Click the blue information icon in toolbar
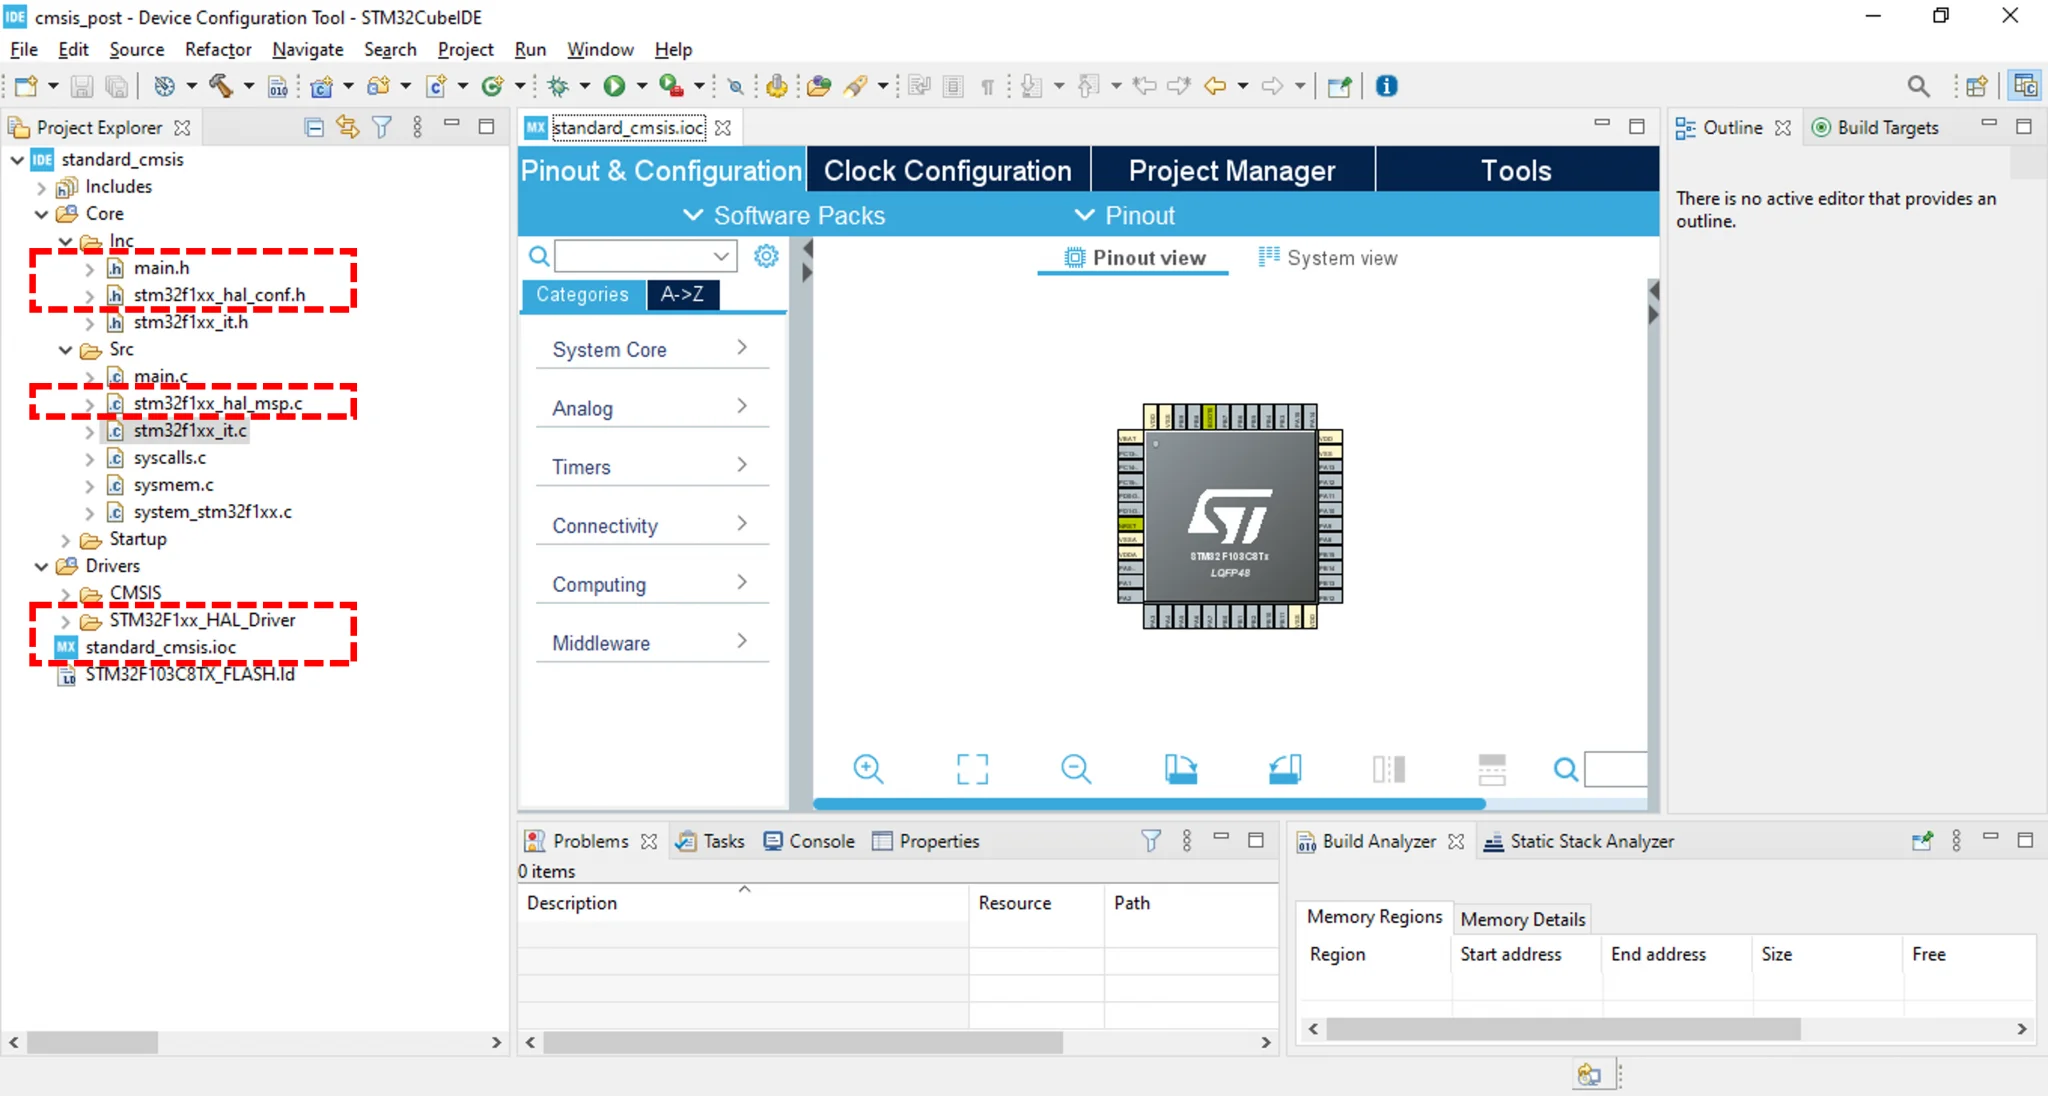This screenshot has width=2048, height=1096. (x=1386, y=86)
